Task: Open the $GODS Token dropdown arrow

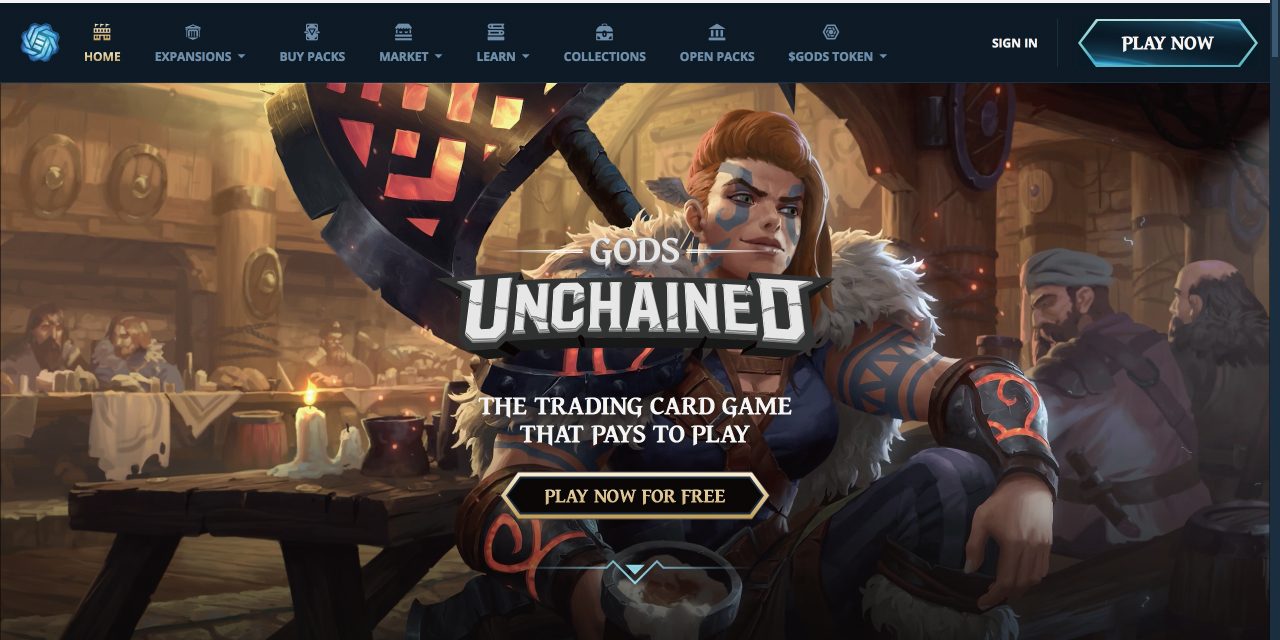Action: [883, 57]
